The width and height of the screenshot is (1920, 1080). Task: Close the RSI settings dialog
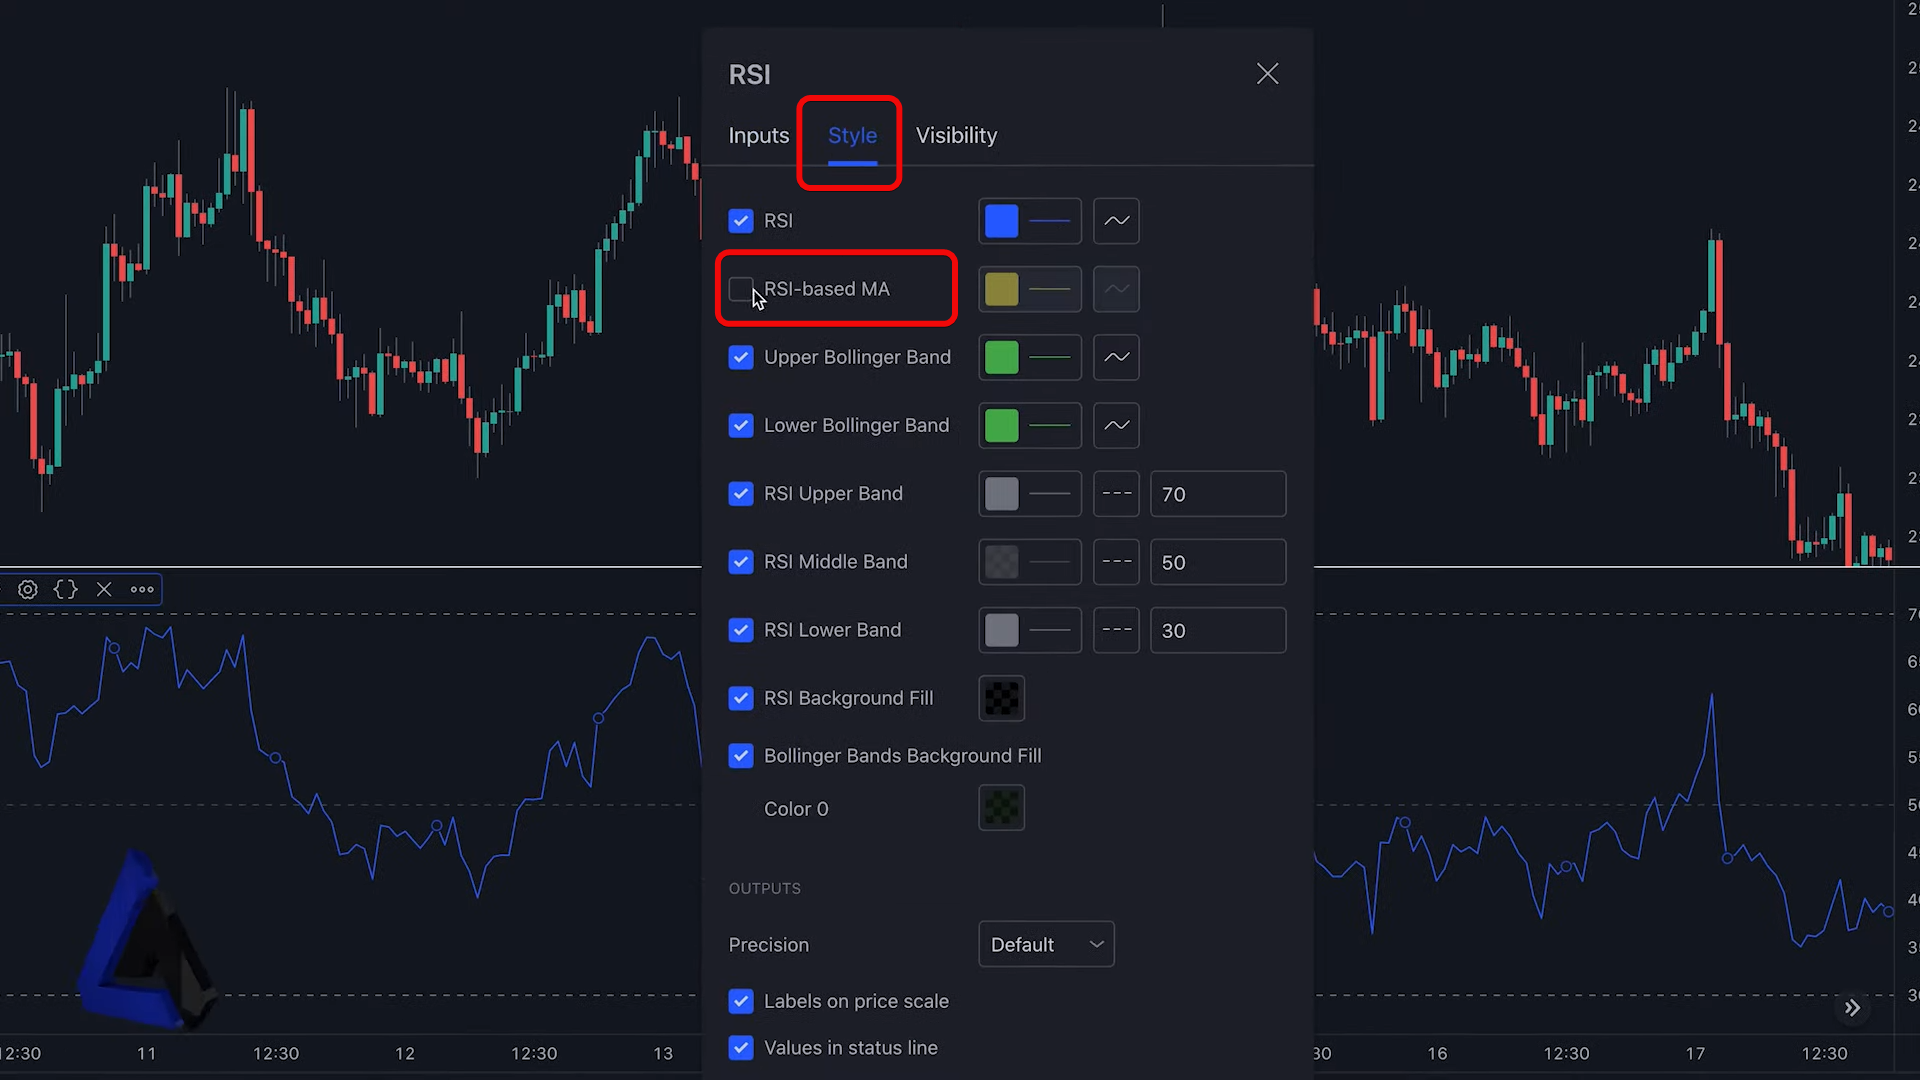click(1267, 74)
